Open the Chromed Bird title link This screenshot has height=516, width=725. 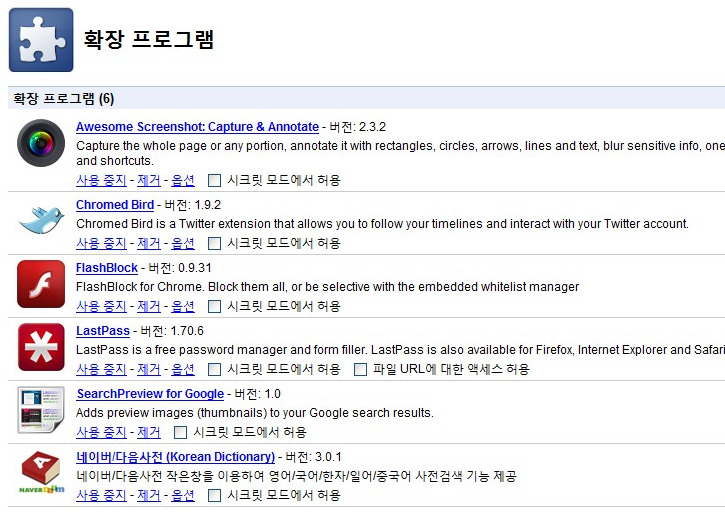tap(115, 205)
